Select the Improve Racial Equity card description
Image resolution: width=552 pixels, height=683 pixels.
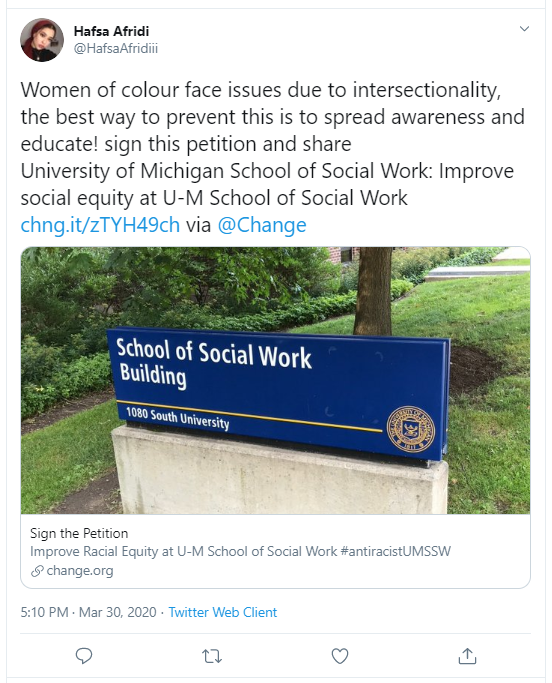point(240,551)
